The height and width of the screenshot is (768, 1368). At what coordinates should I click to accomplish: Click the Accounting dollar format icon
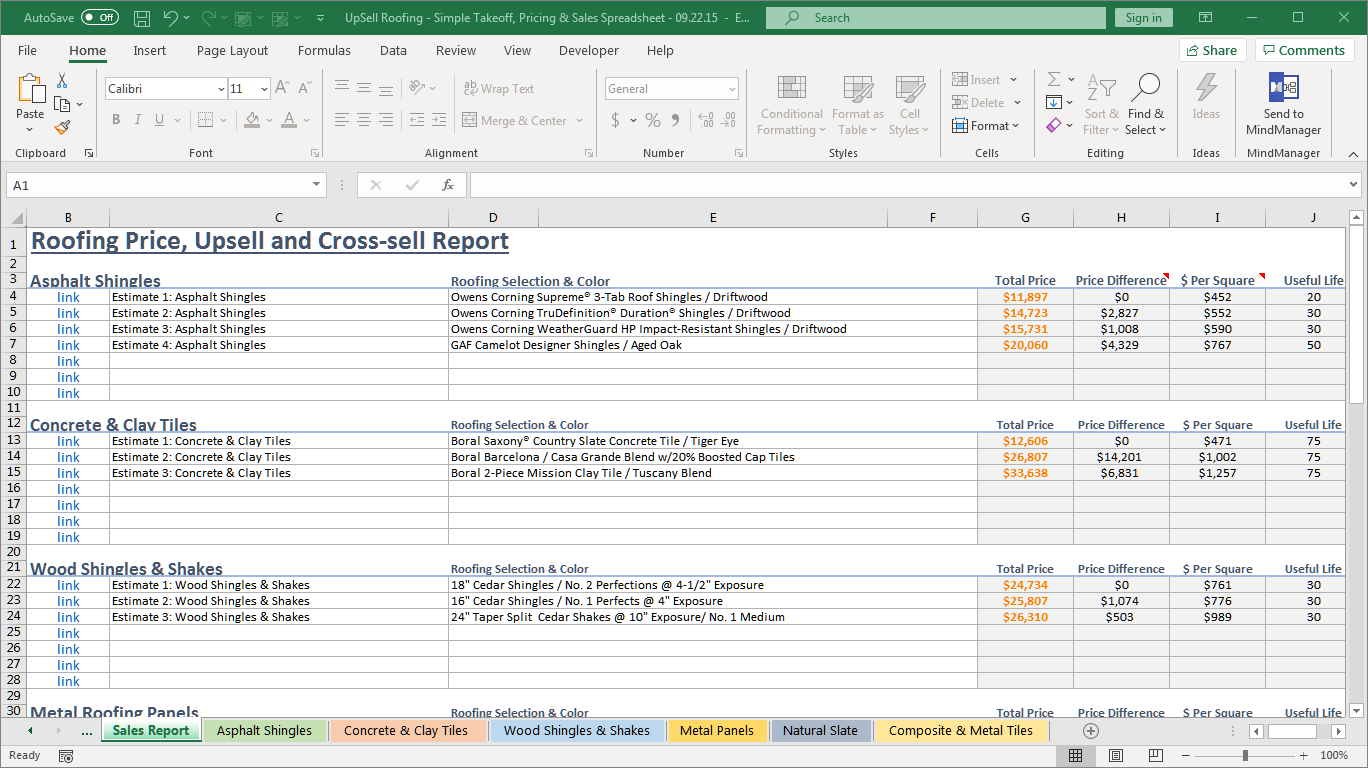[614, 120]
